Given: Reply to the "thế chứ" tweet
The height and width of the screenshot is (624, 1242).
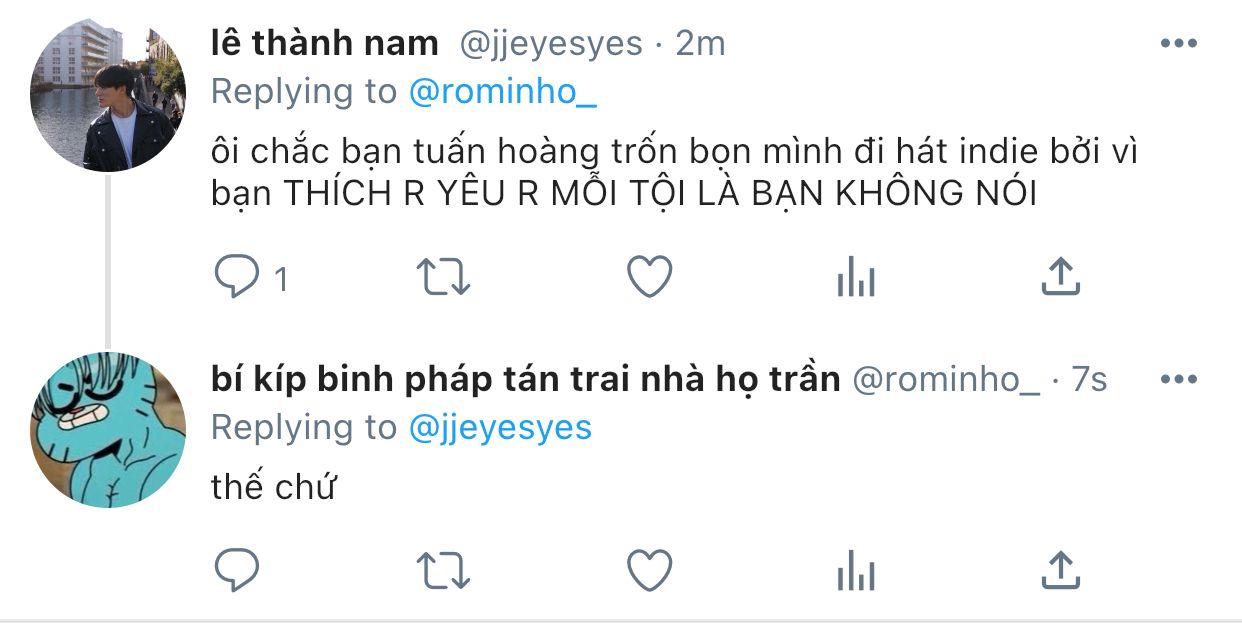Looking at the screenshot, I should click(238, 571).
